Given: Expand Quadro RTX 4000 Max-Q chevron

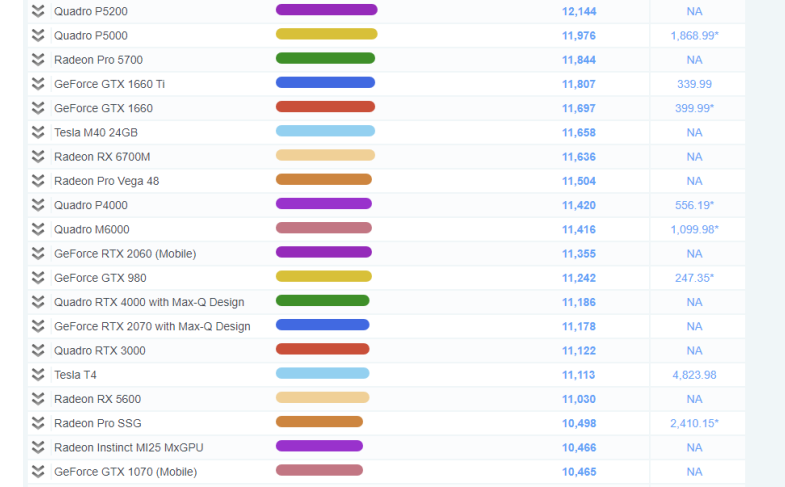Looking at the screenshot, I should [x=38, y=302].
